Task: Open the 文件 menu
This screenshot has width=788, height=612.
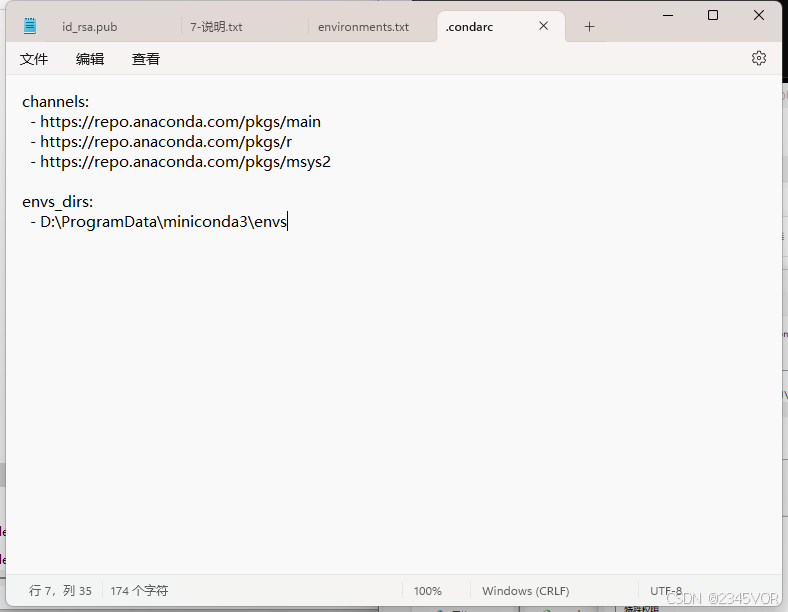Action: click(x=34, y=59)
